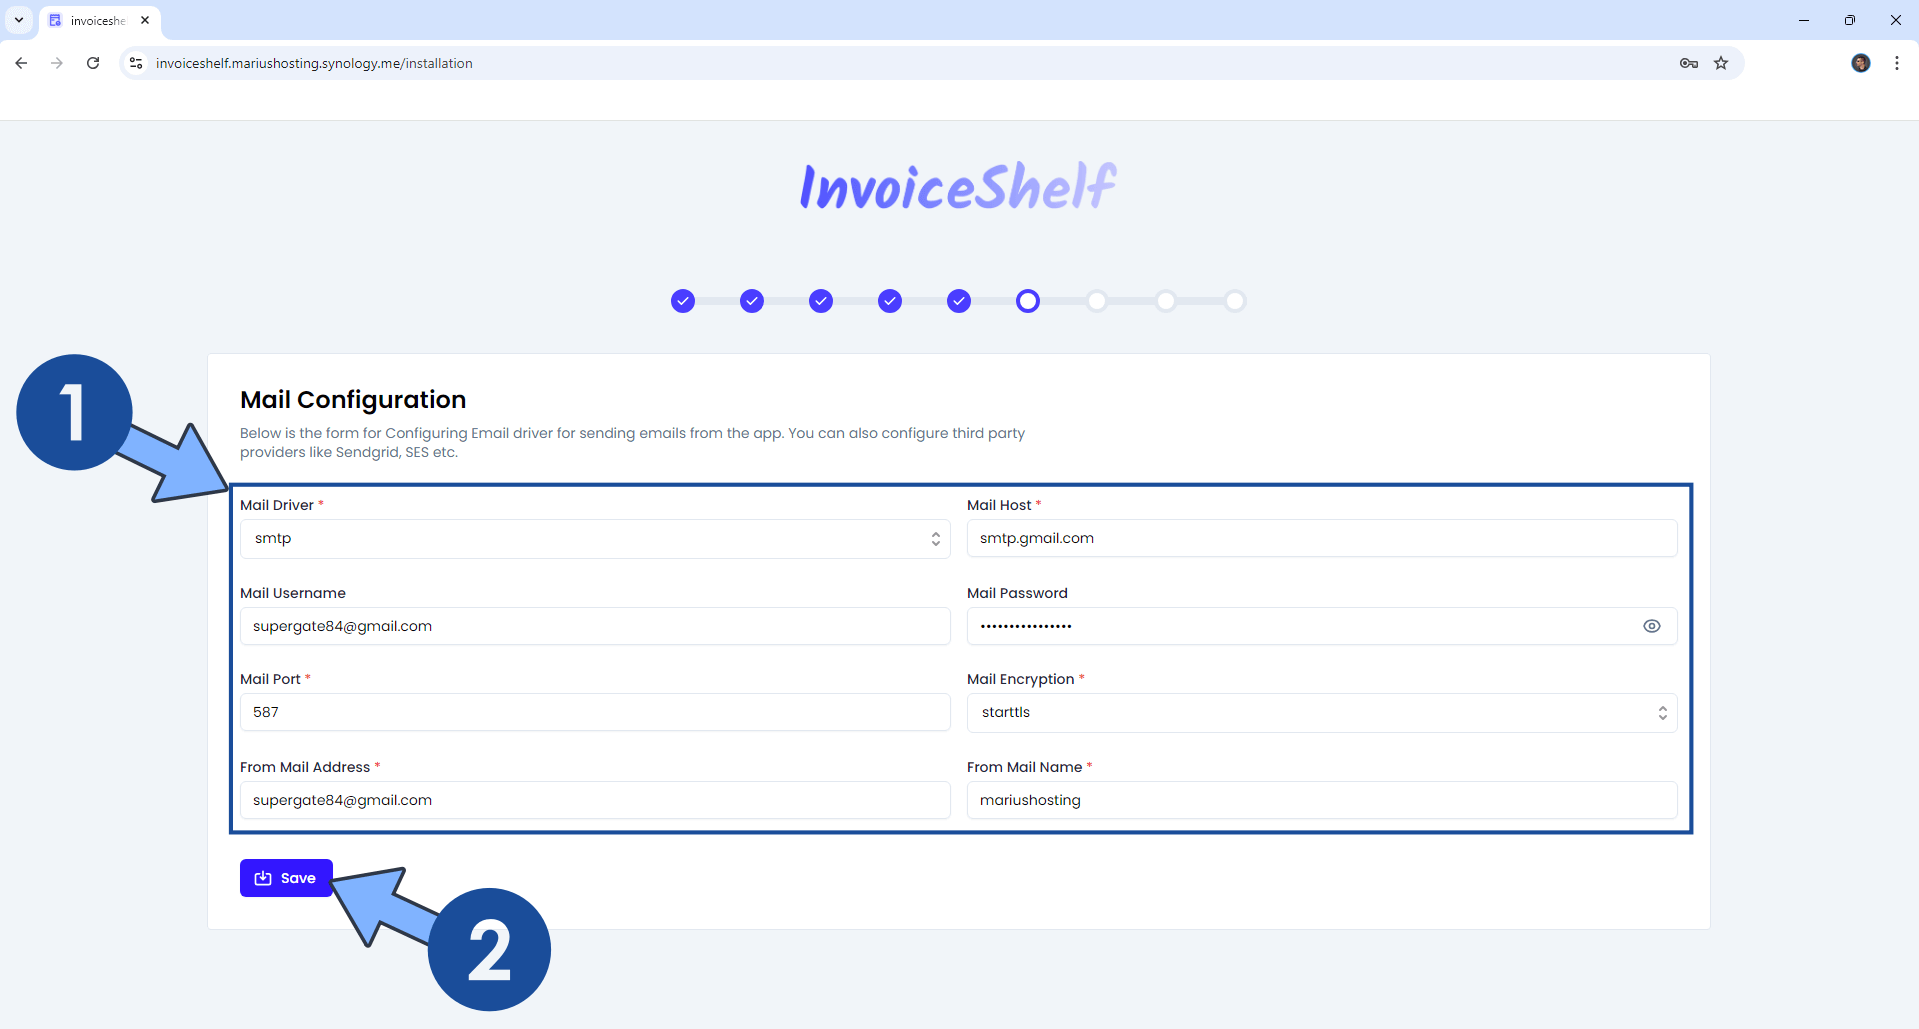Open the Chrome profile avatar
1919x1029 pixels.
[x=1861, y=63]
